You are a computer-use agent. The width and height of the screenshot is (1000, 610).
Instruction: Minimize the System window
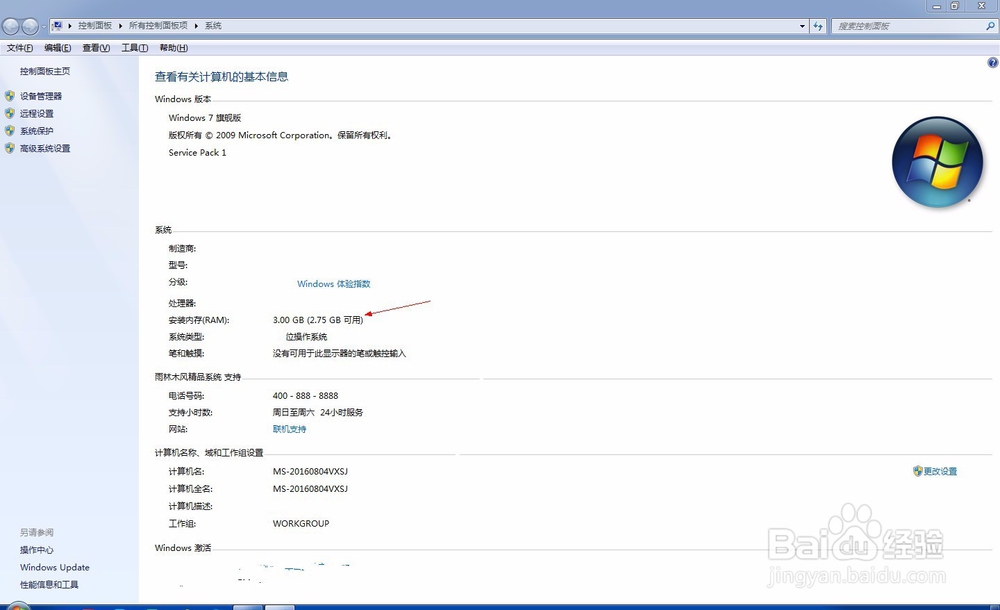click(936, 6)
